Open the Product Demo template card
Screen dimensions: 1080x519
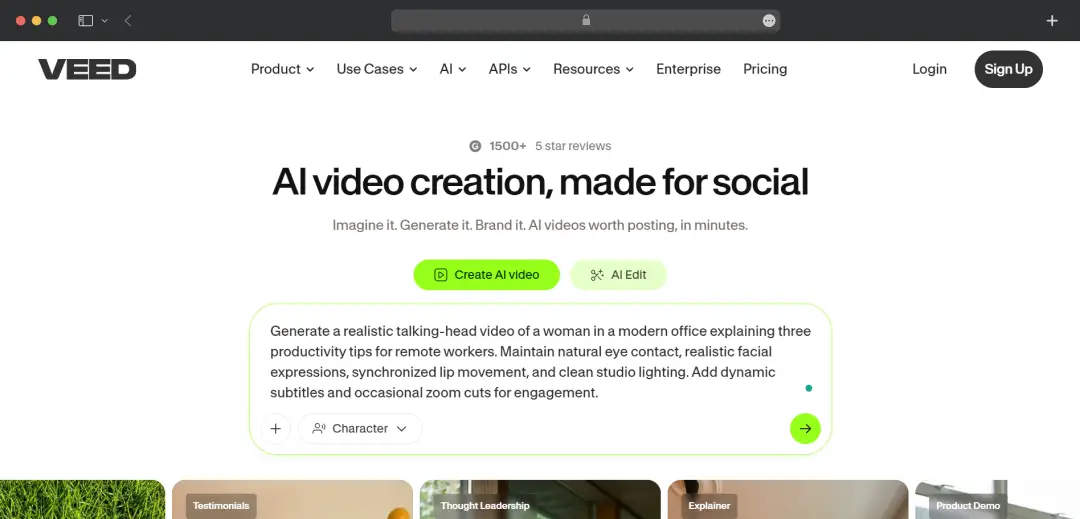pyautogui.click(x=997, y=500)
